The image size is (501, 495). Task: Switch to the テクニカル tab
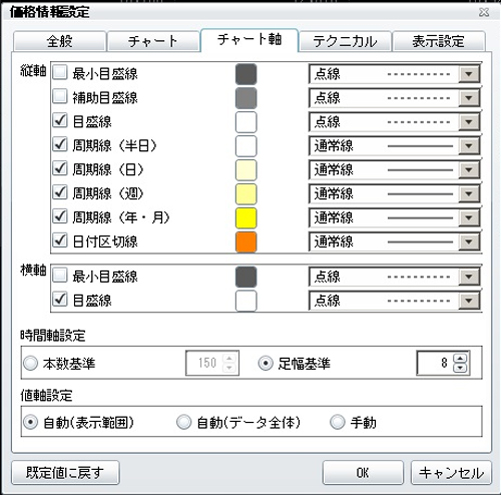coord(345,41)
